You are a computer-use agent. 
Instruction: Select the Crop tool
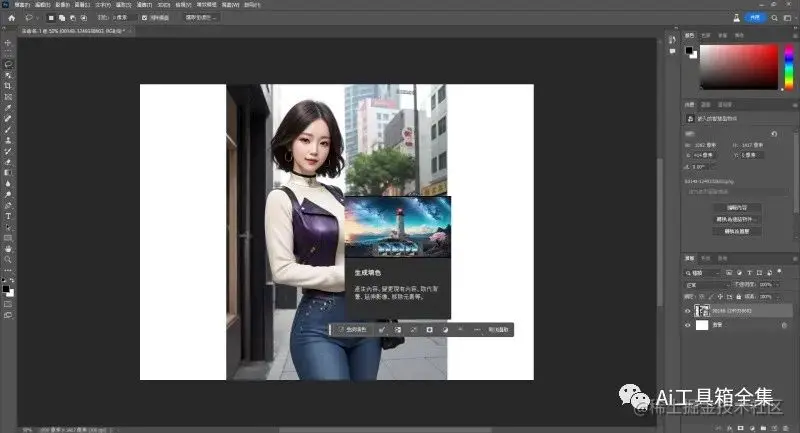pos(8,86)
